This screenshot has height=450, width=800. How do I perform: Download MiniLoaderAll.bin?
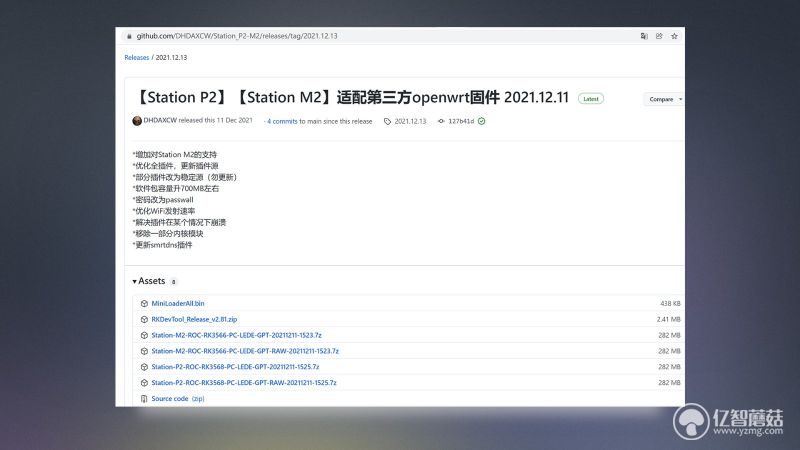point(178,304)
